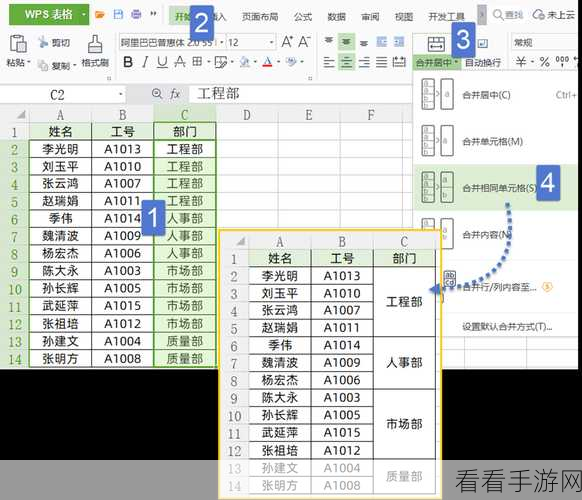This screenshot has height=500, width=582.
Task: Click the increase font size icon
Action: pyautogui.click(x=287, y=42)
